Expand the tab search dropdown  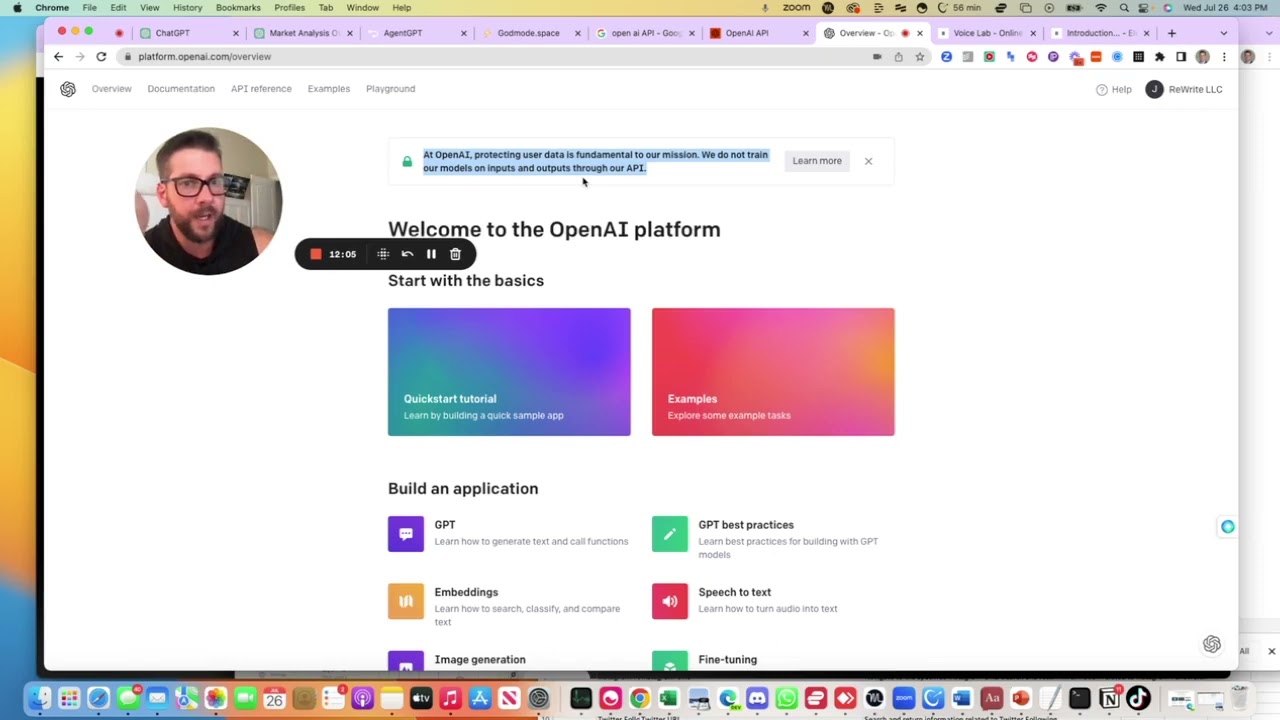[x=1224, y=33]
